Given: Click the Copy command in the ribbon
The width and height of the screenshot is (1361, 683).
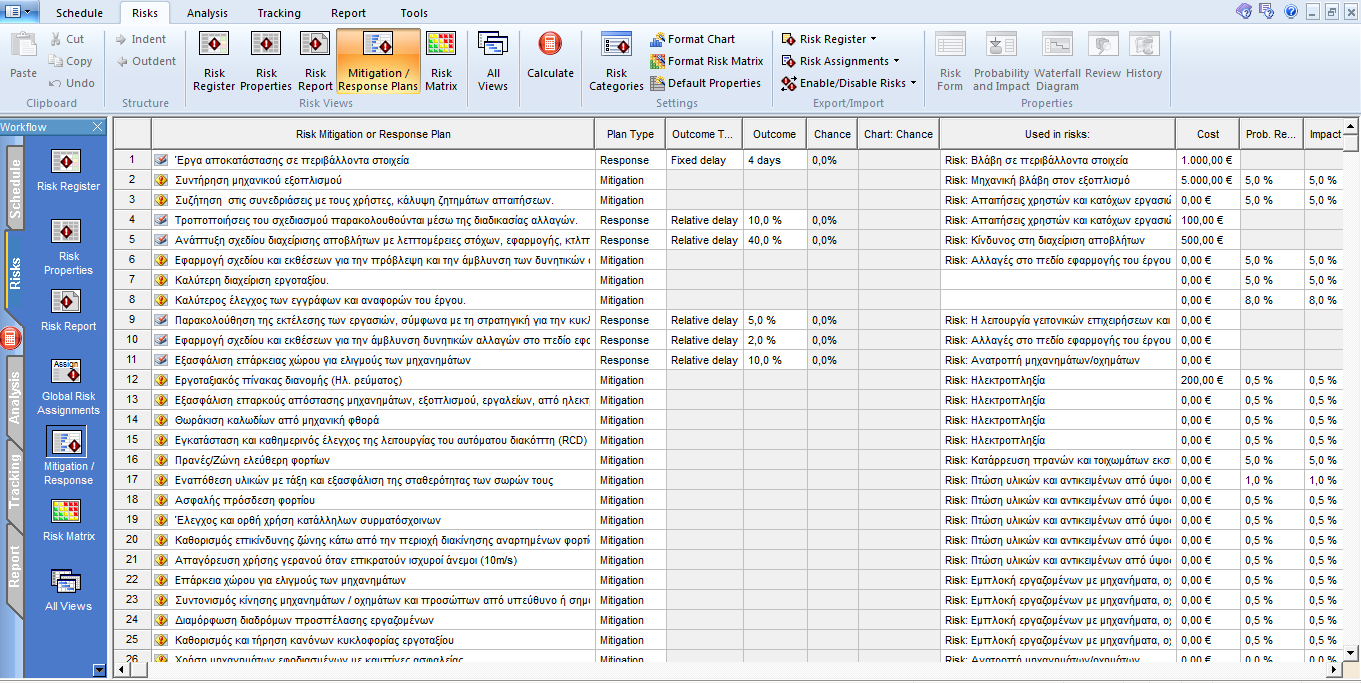Looking at the screenshot, I should 71,61.
